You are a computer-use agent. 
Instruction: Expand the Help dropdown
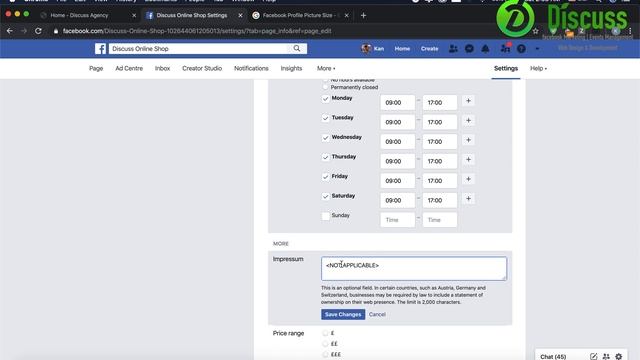click(x=538, y=69)
